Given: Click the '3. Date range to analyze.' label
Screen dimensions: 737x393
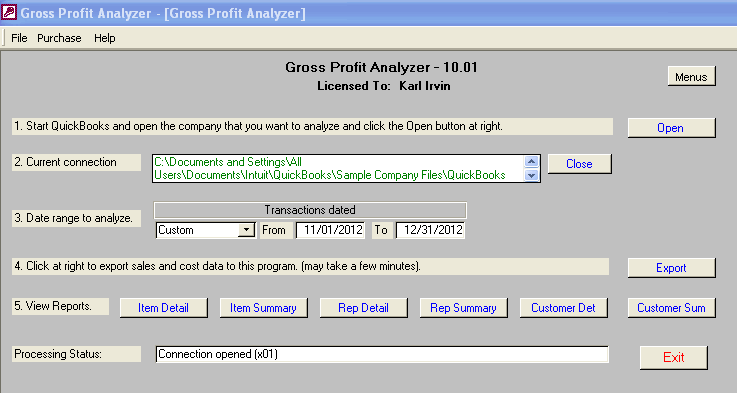Looking at the screenshot, I should (76, 218).
